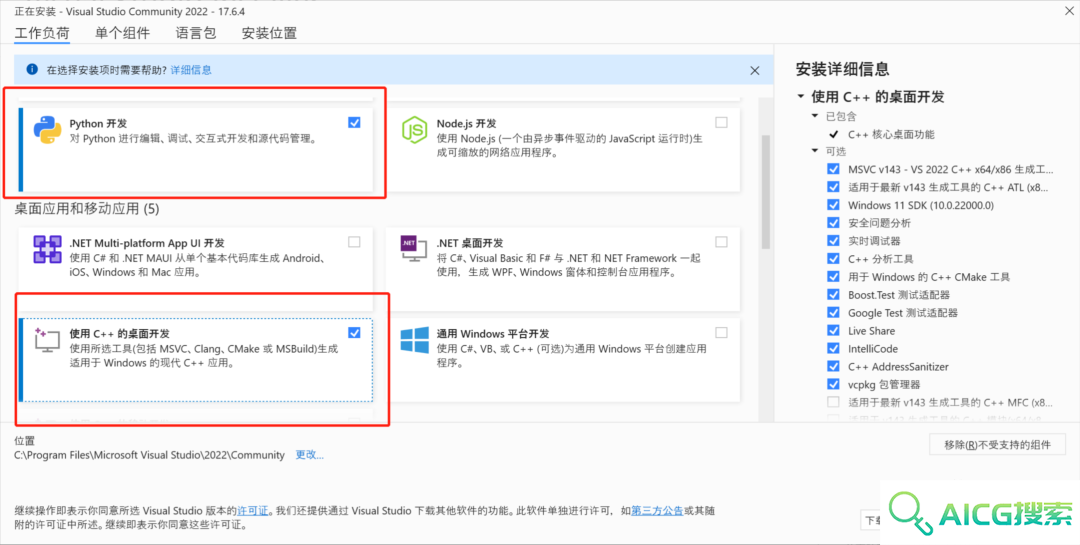Uncheck 使用 C++ 的桌面开发 checkbox
Viewport: 1080px width, 545px height.
354,333
